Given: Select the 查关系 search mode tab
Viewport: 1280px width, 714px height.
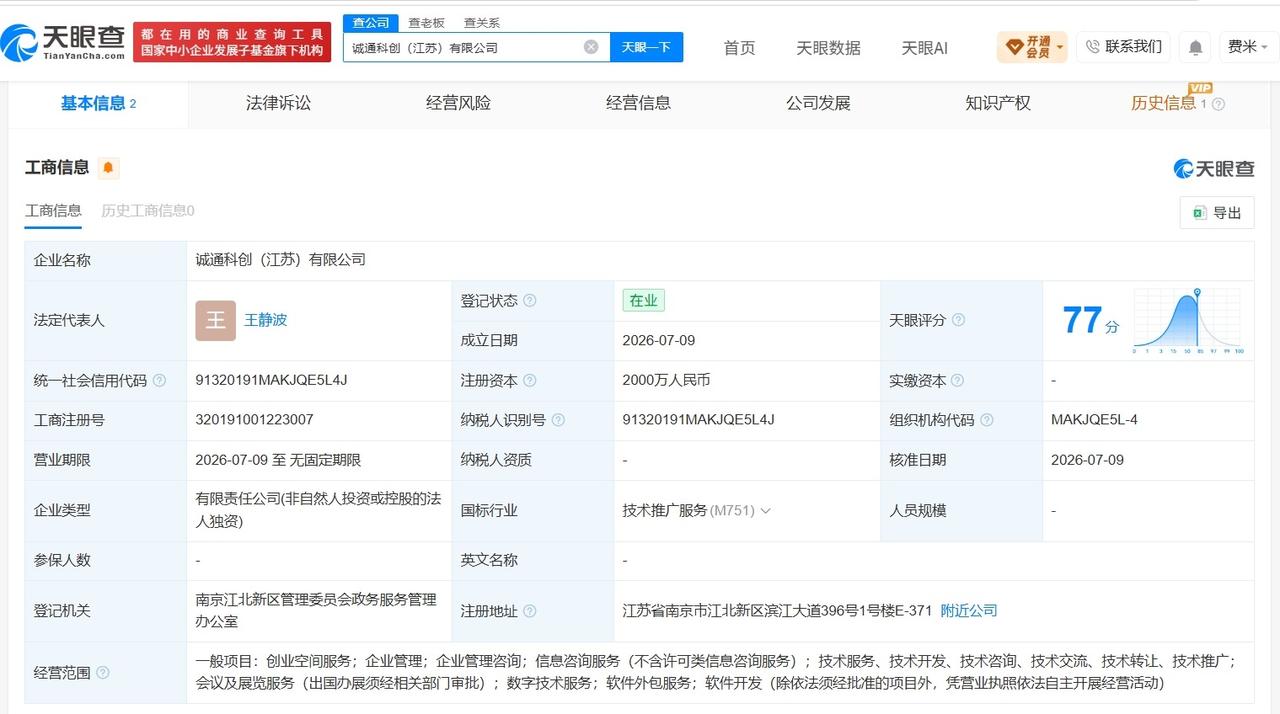Looking at the screenshot, I should click(x=481, y=22).
